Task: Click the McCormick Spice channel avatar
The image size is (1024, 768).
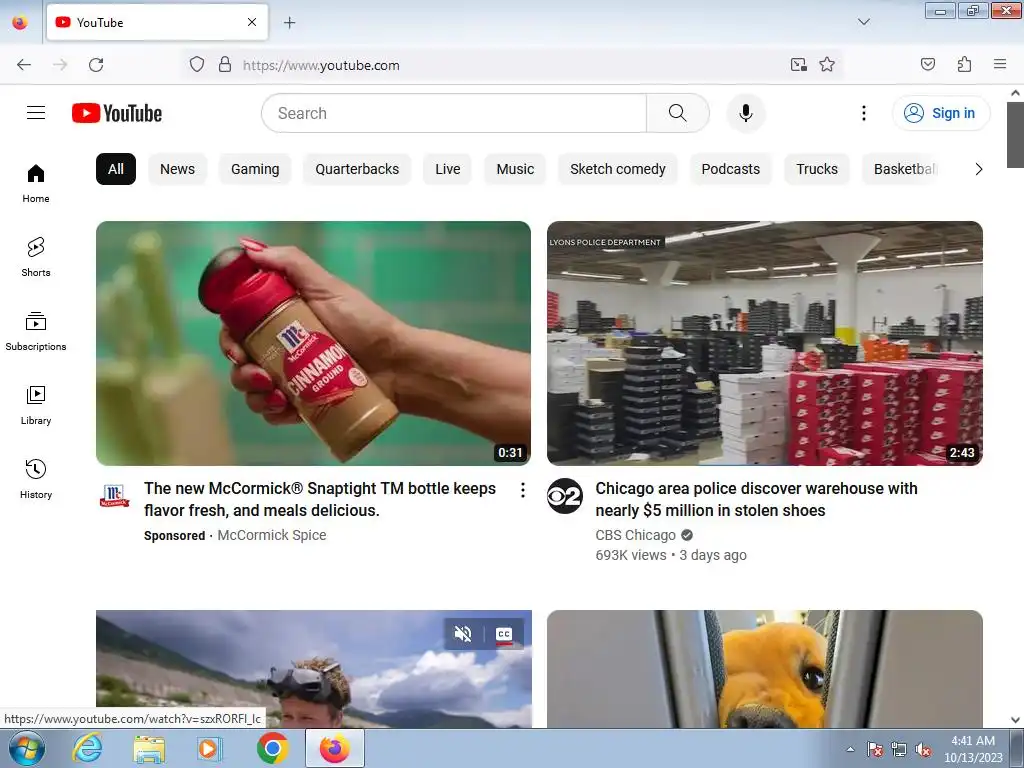Action: (114, 496)
